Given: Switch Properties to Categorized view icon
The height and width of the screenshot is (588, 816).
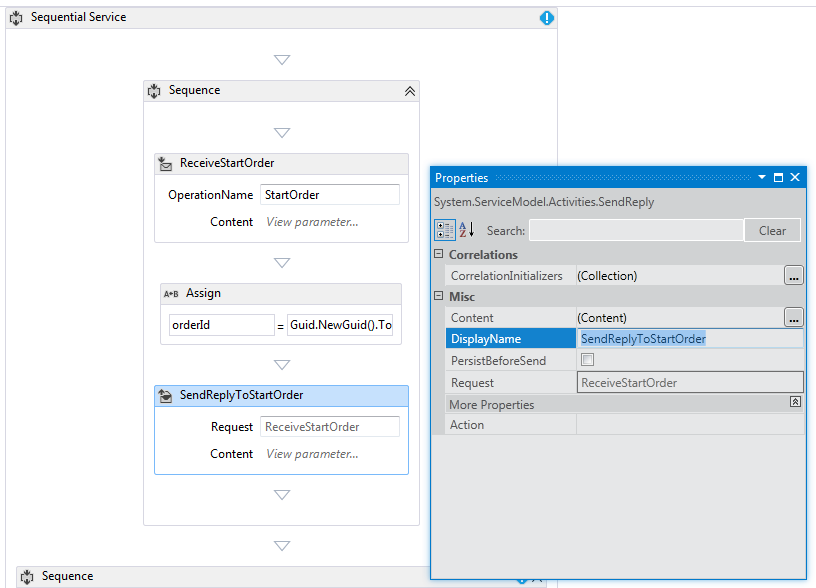Looking at the screenshot, I should coord(443,230).
